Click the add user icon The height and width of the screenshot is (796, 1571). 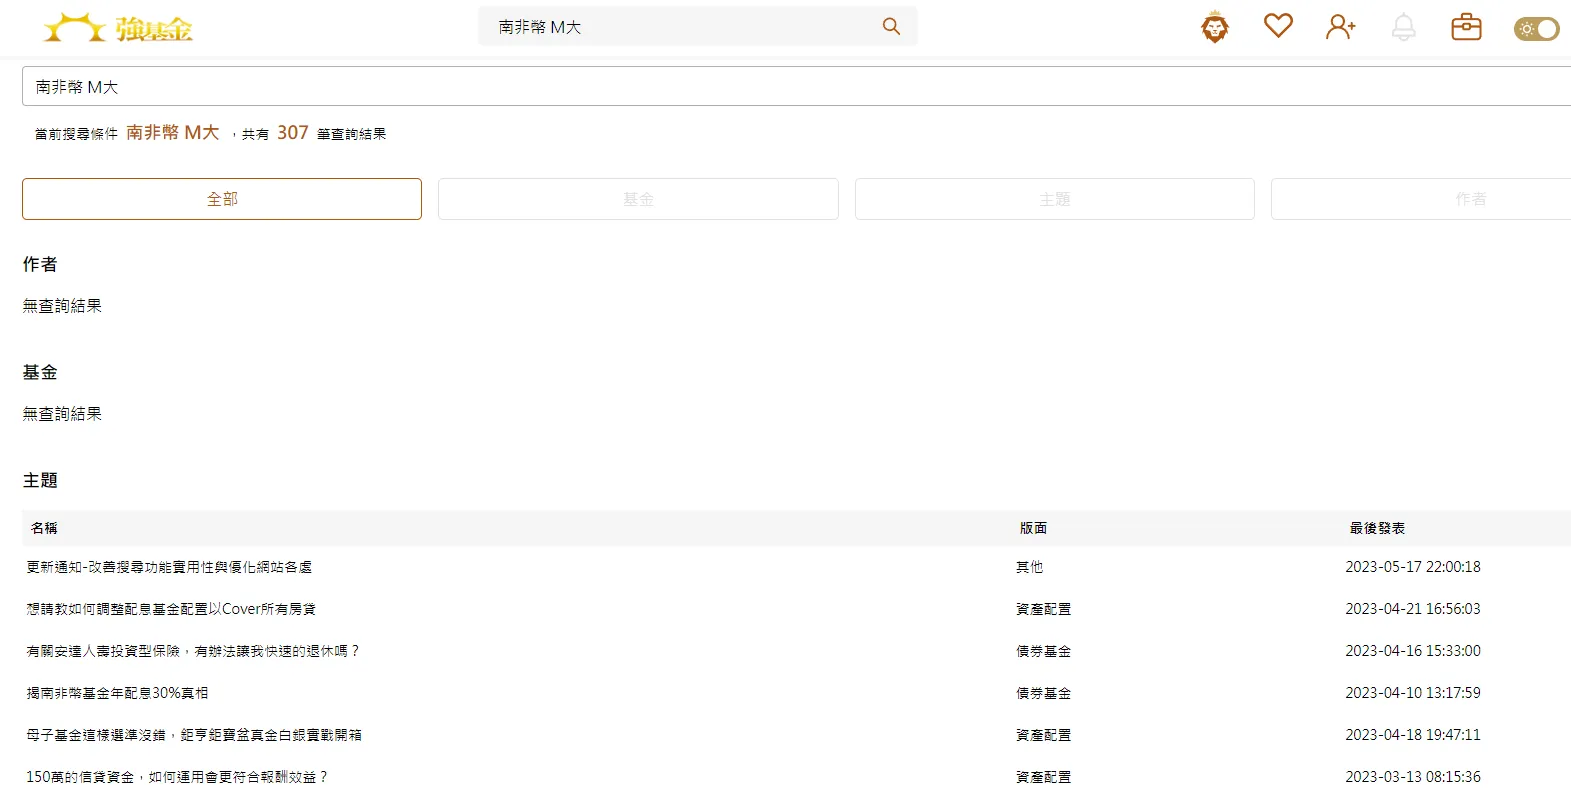(1341, 27)
